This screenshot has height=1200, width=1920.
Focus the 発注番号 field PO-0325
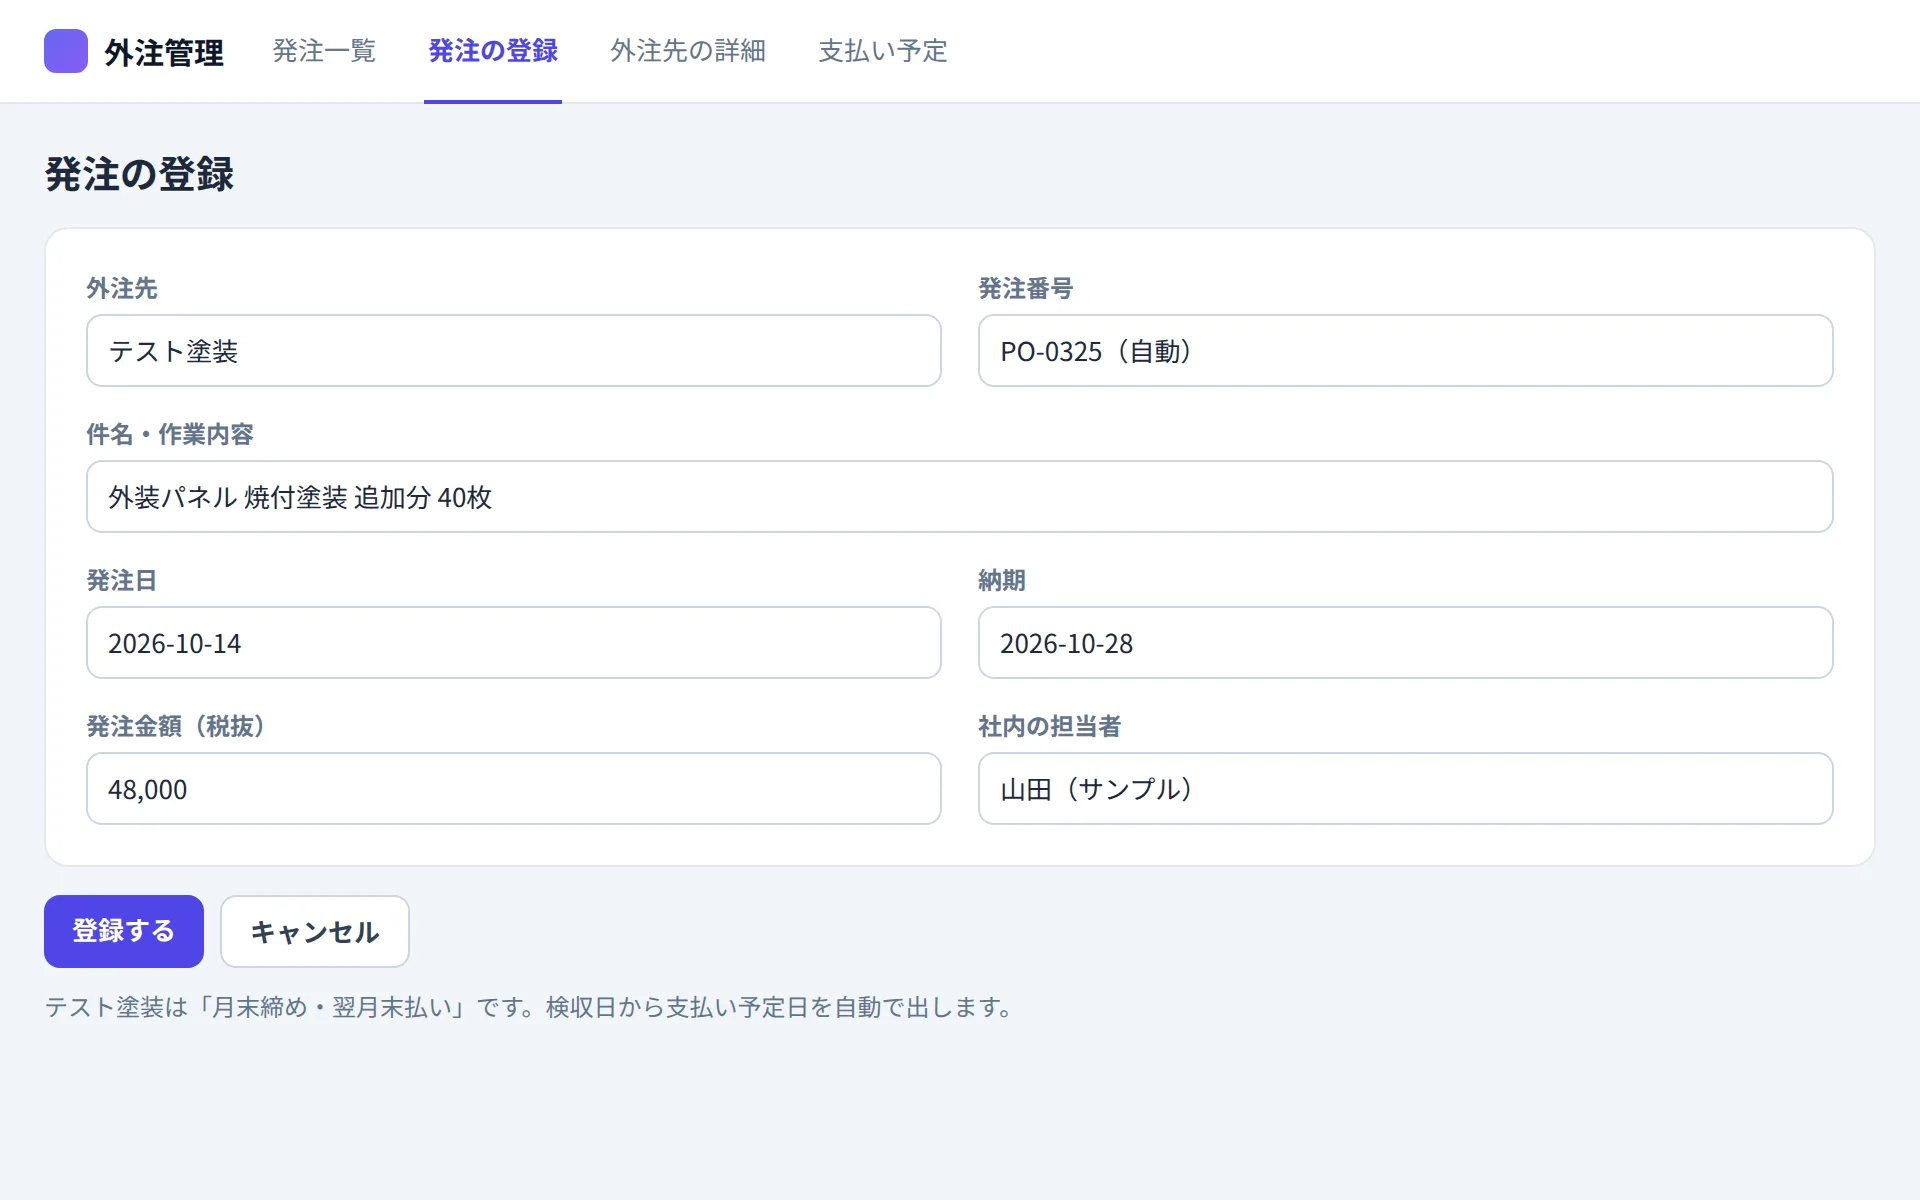tap(1405, 351)
